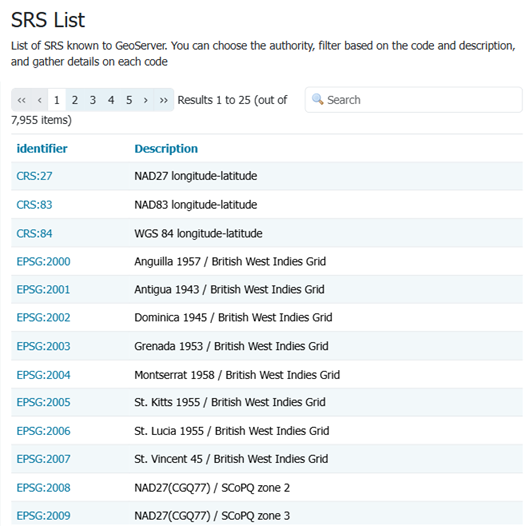Open EPSG:2000 Anguilla entry

[x=44, y=261]
